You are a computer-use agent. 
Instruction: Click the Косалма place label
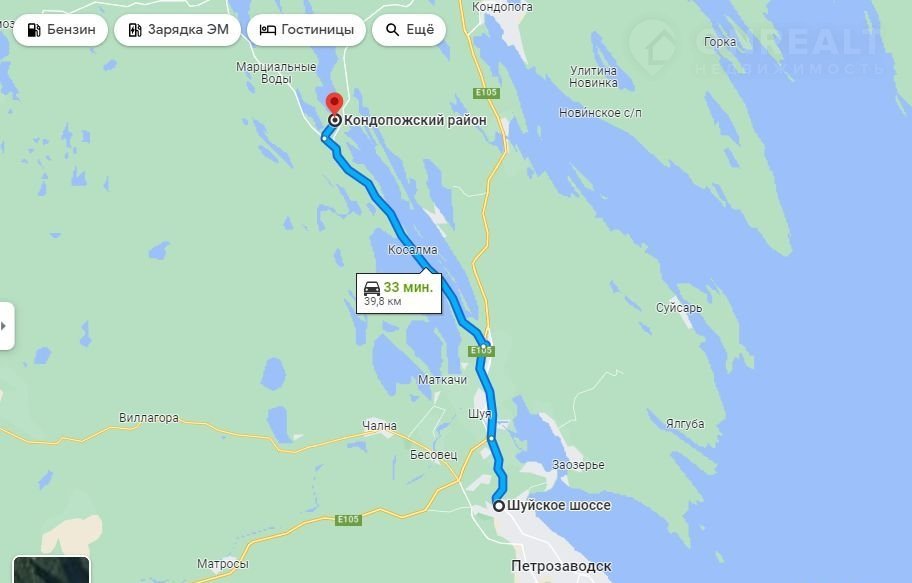coord(412,250)
